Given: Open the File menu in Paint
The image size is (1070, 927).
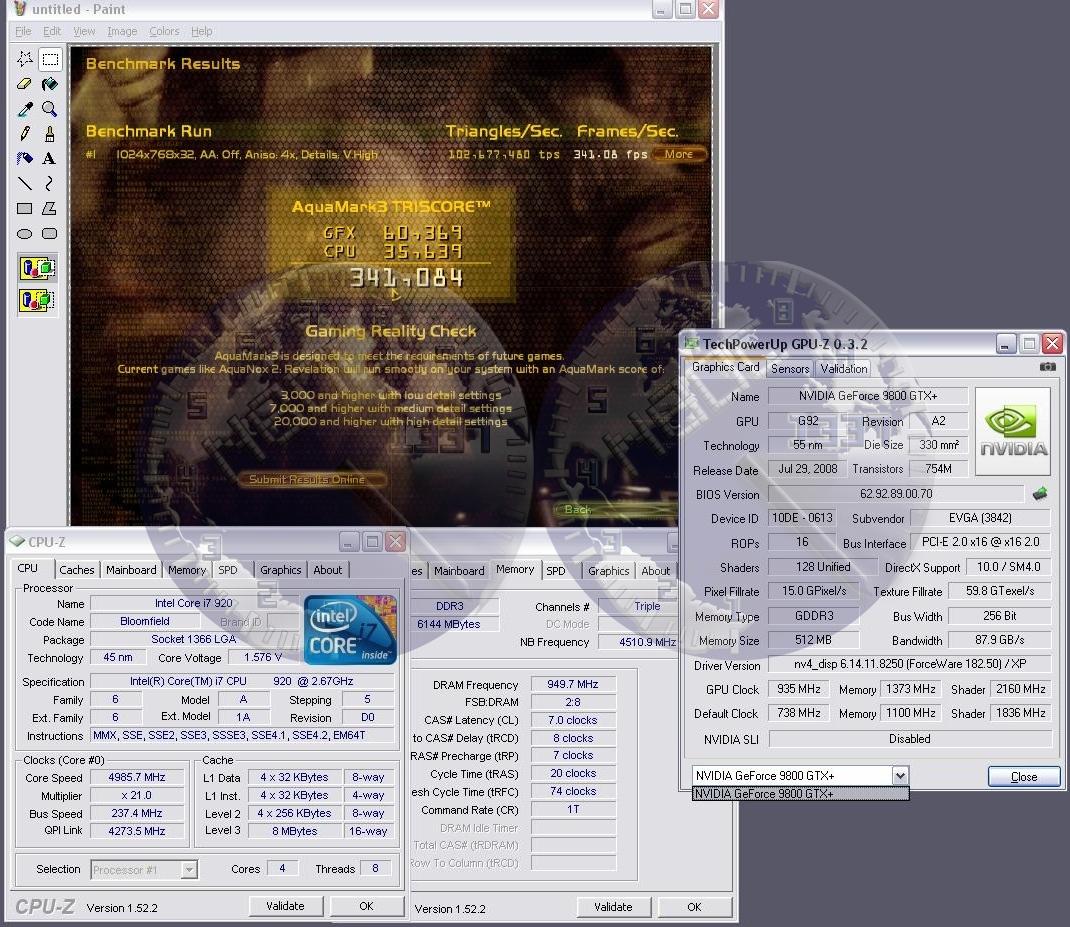Looking at the screenshot, I should pos(23,31).
